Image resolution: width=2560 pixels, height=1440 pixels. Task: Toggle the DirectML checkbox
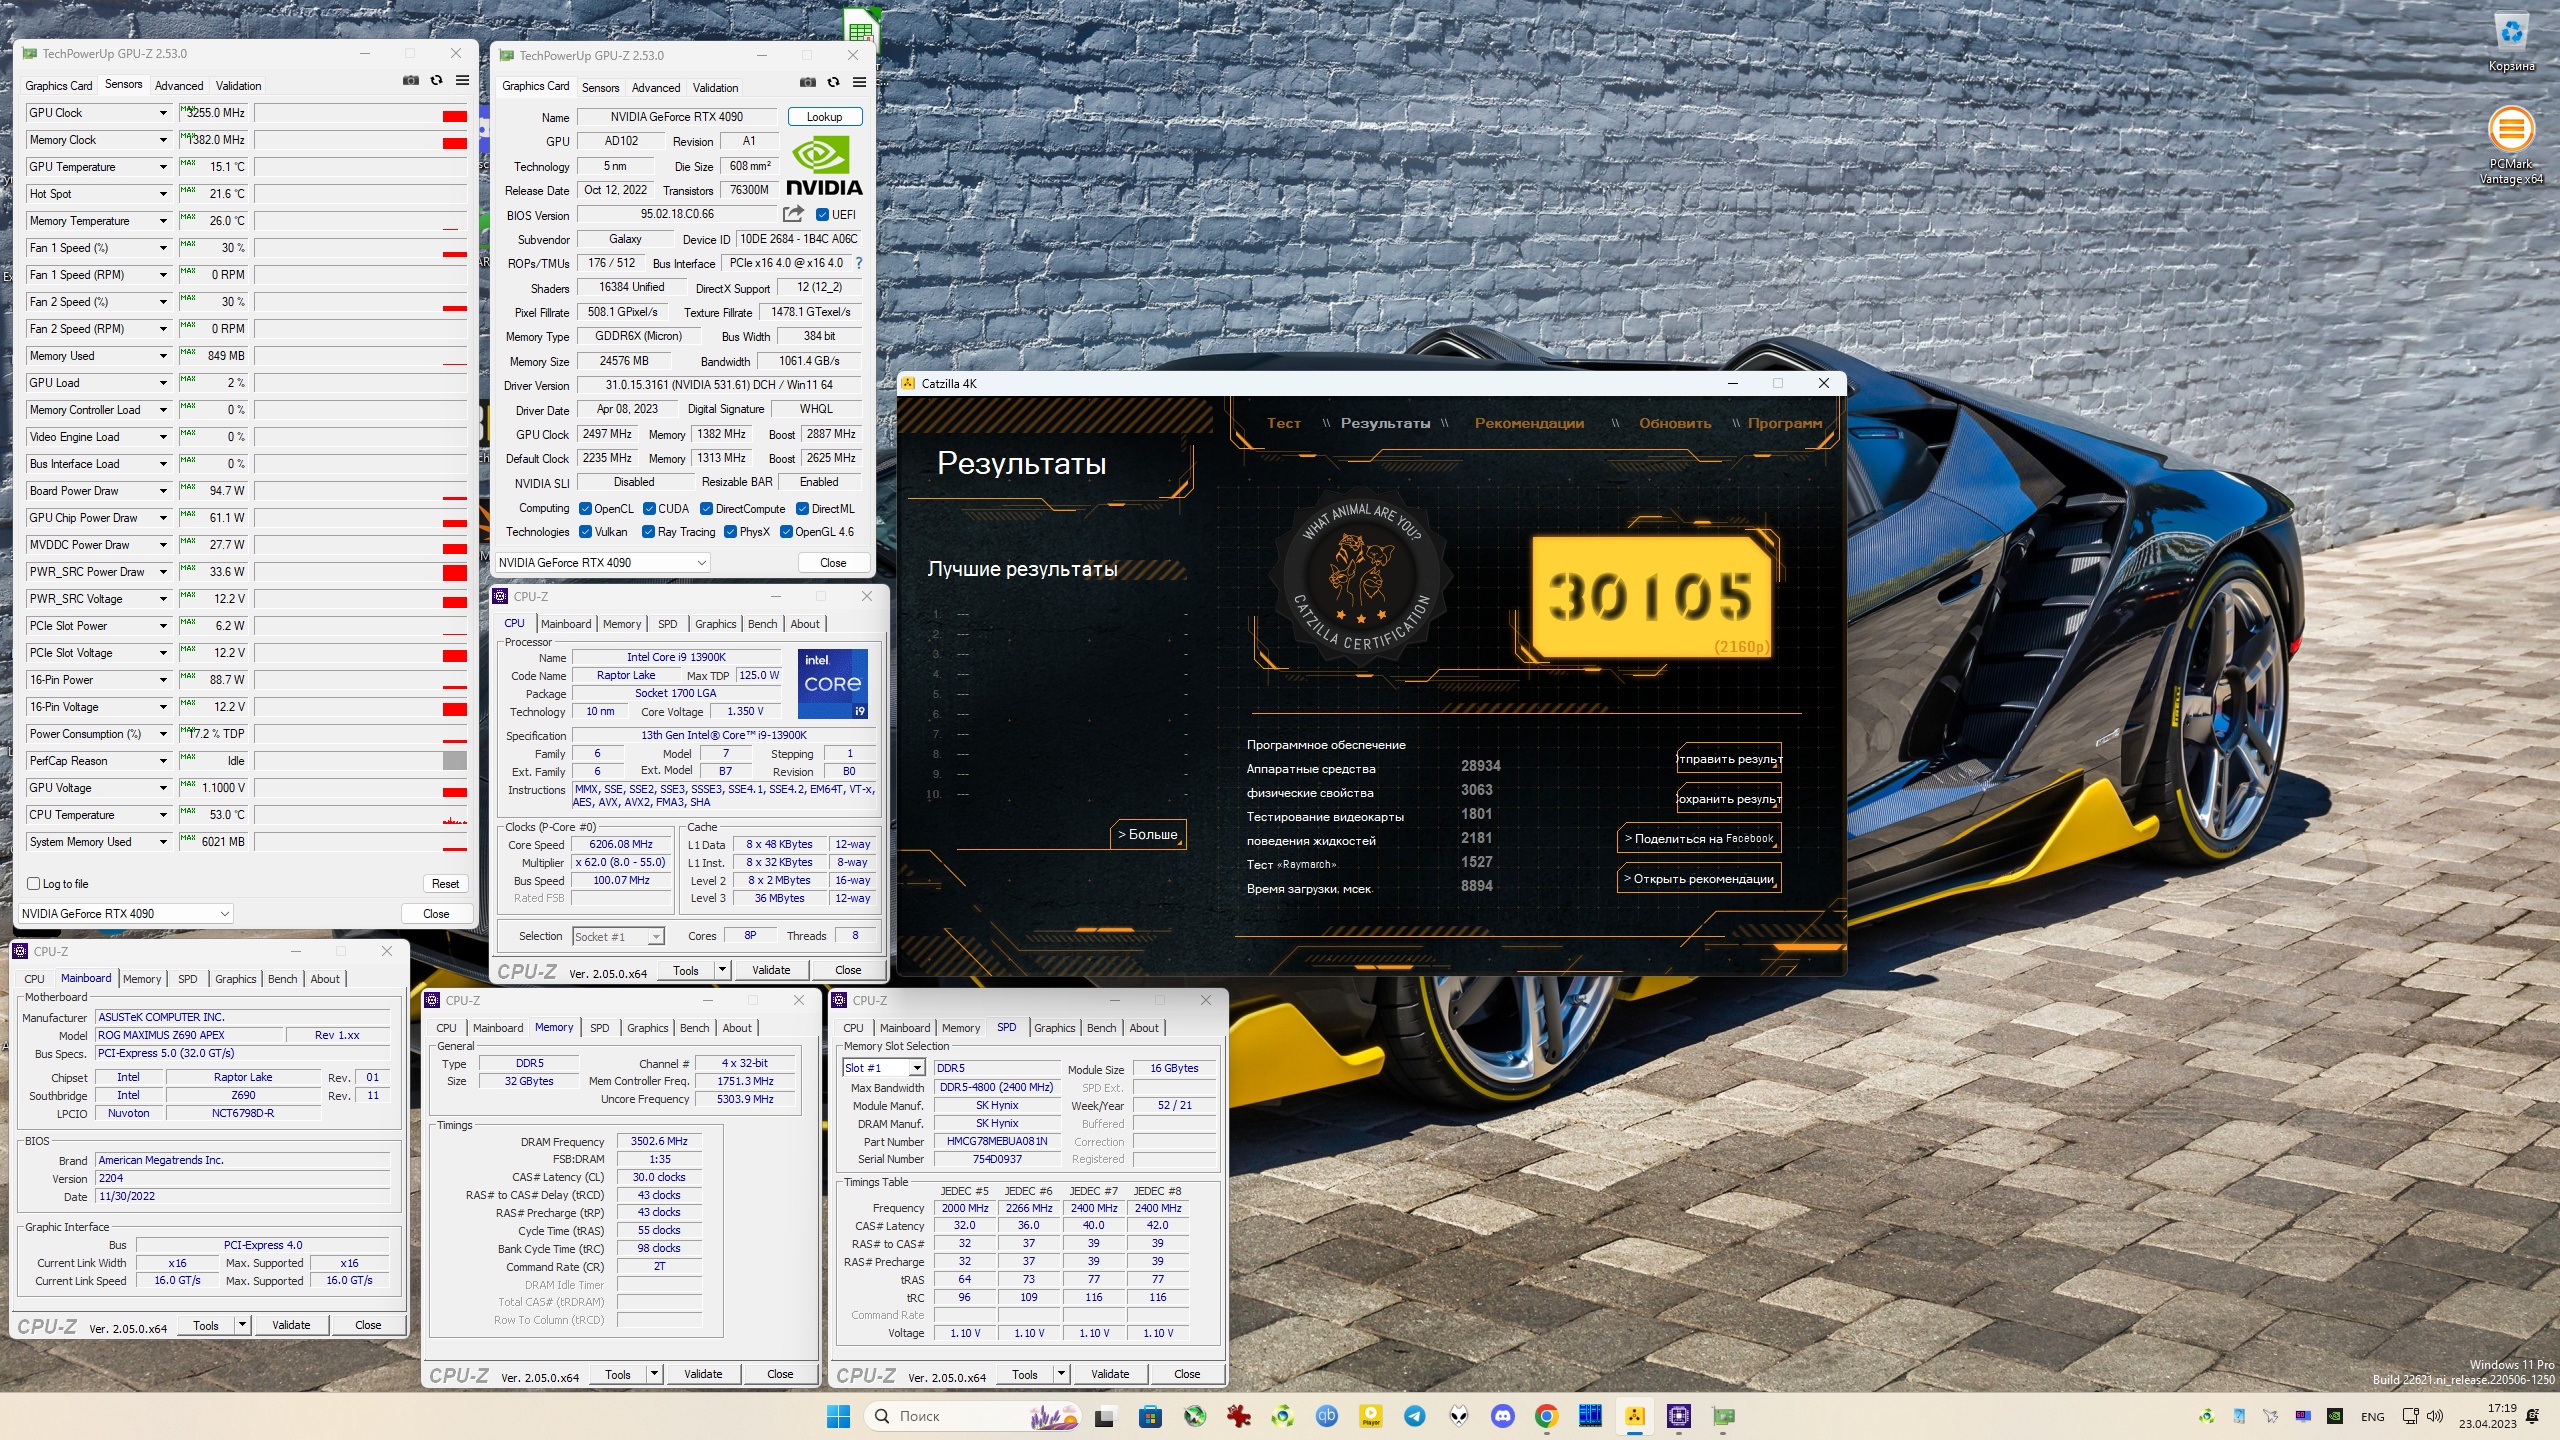point(802,509)
